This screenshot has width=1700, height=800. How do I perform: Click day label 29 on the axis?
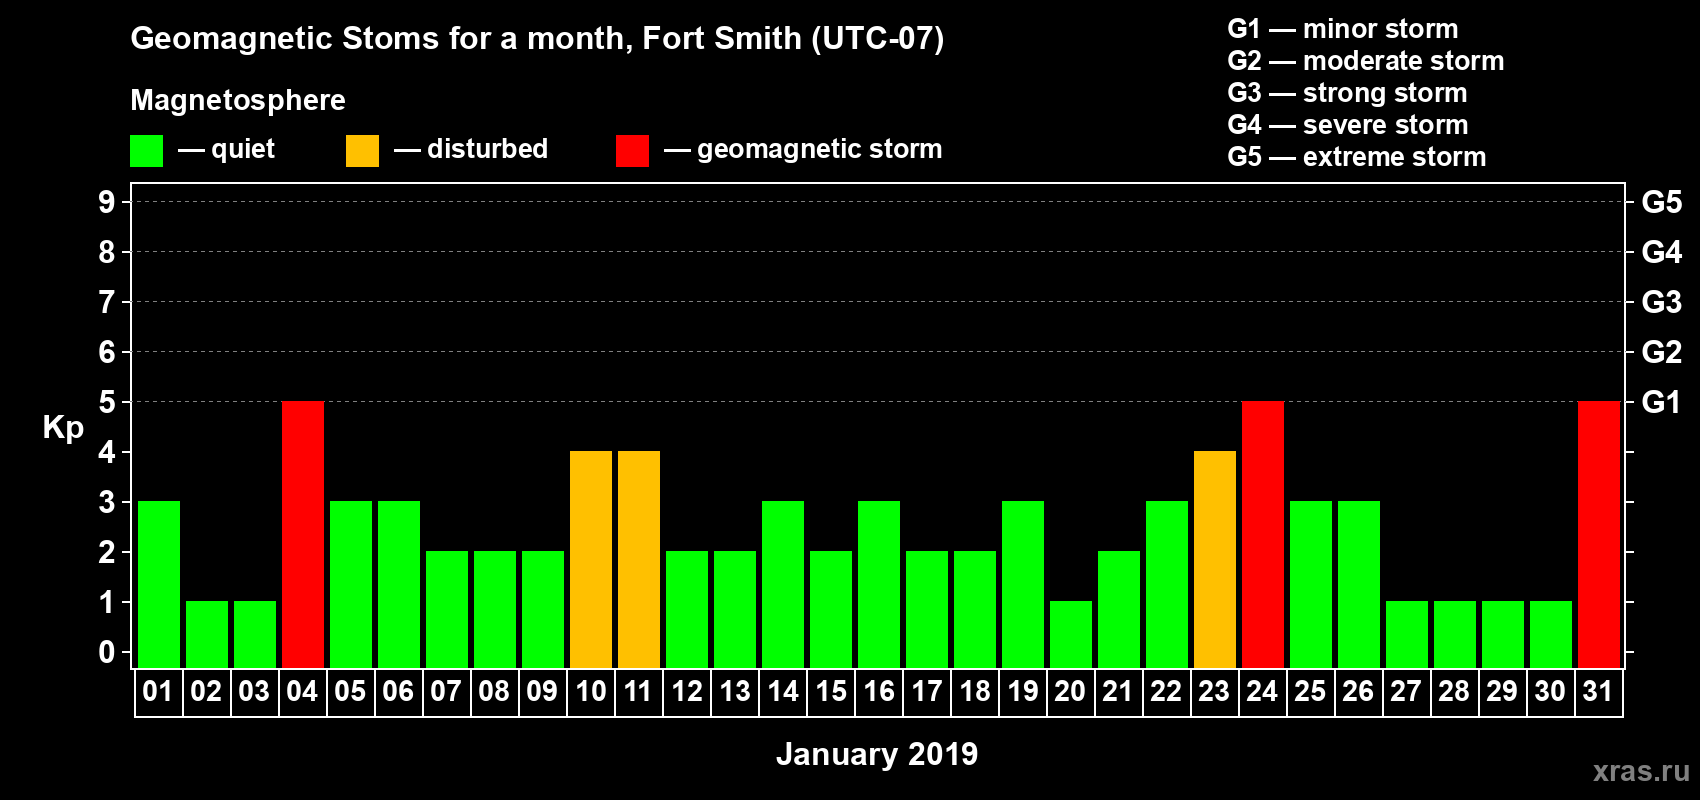(1502, 691)
